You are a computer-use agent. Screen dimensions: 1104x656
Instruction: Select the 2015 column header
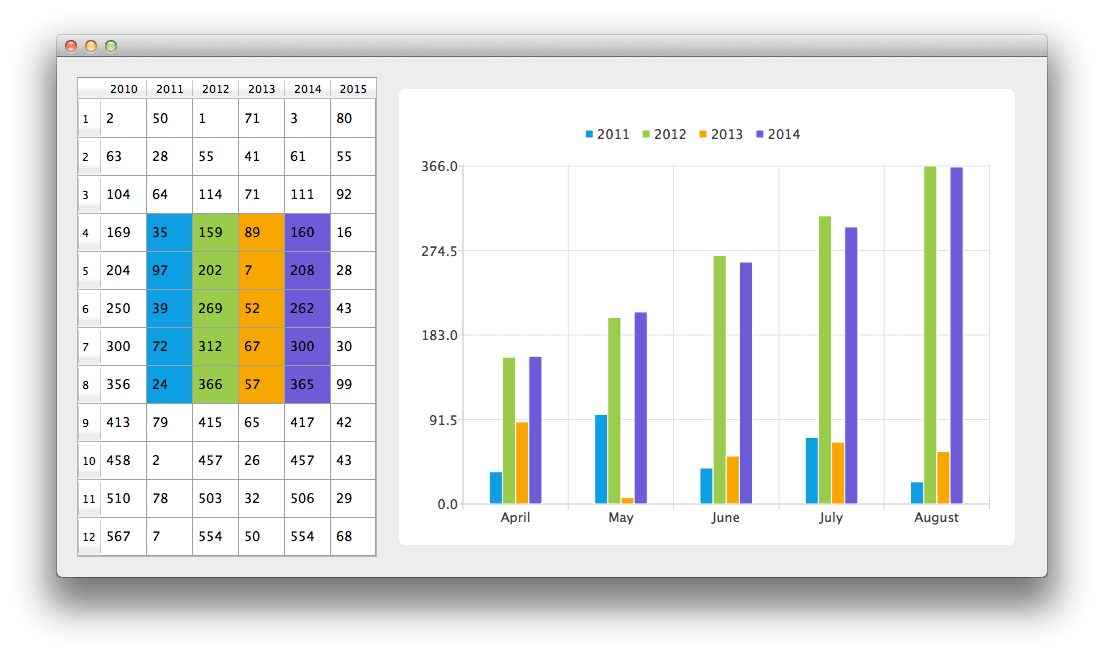(x=353, y=89)
